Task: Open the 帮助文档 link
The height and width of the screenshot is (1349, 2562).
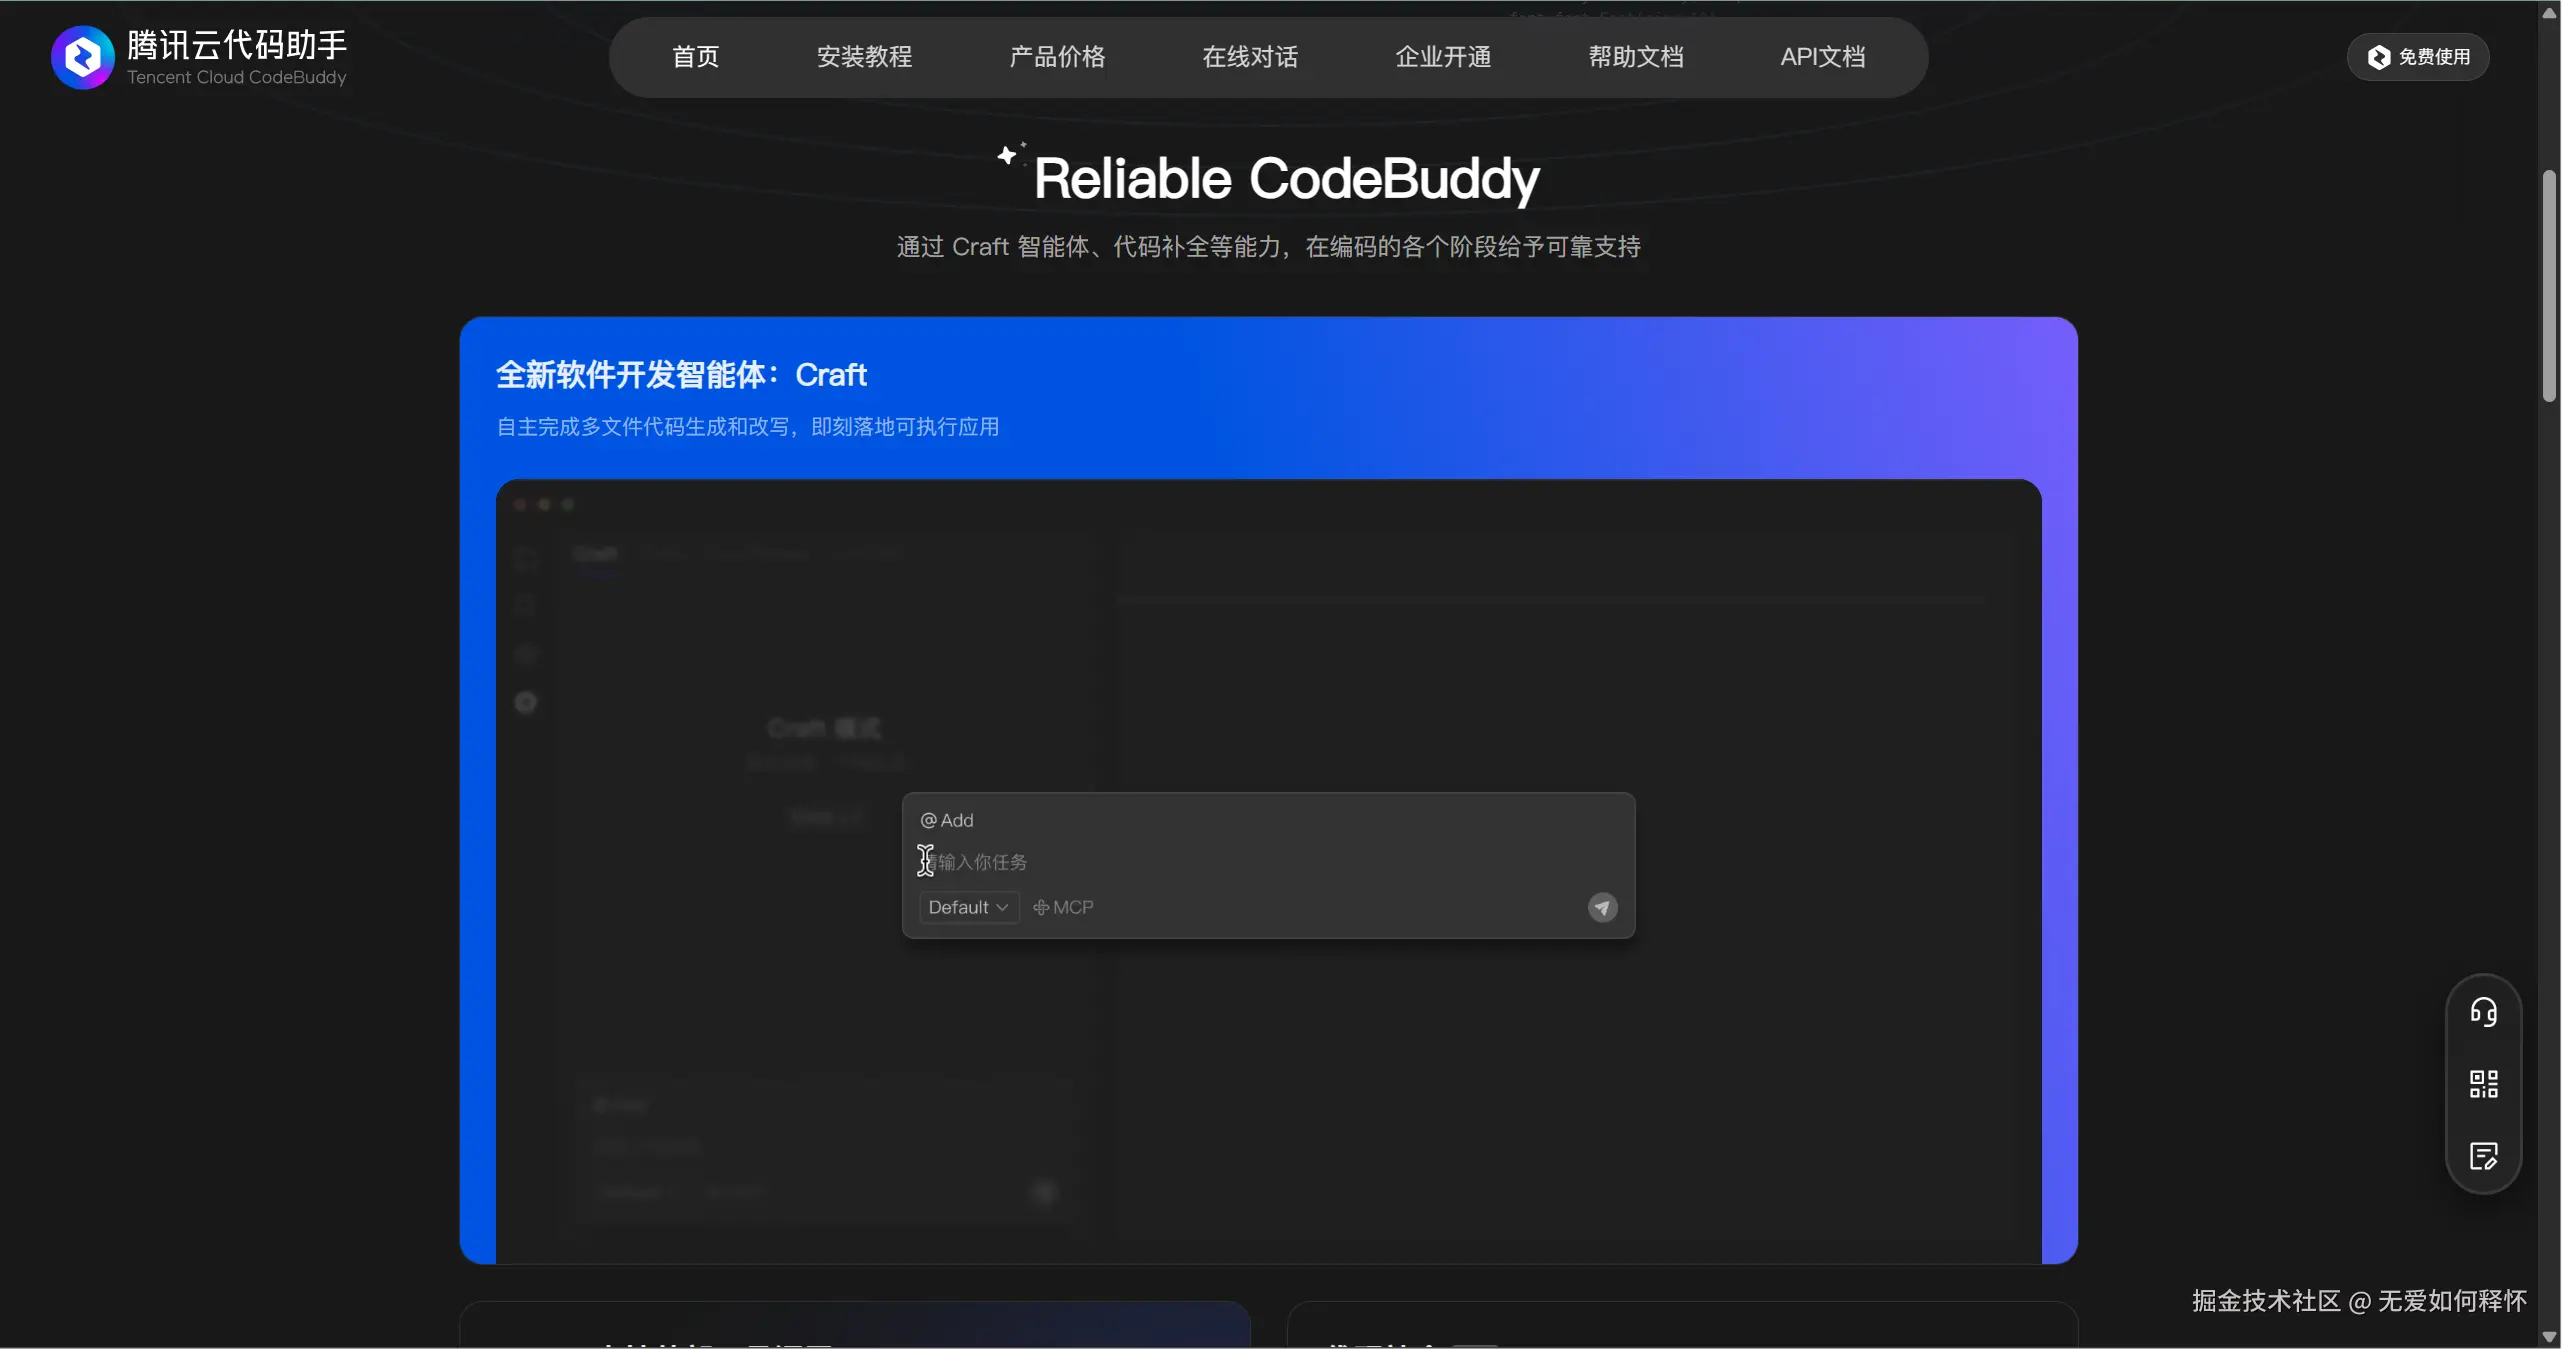Action: (x=1636, y=57)
